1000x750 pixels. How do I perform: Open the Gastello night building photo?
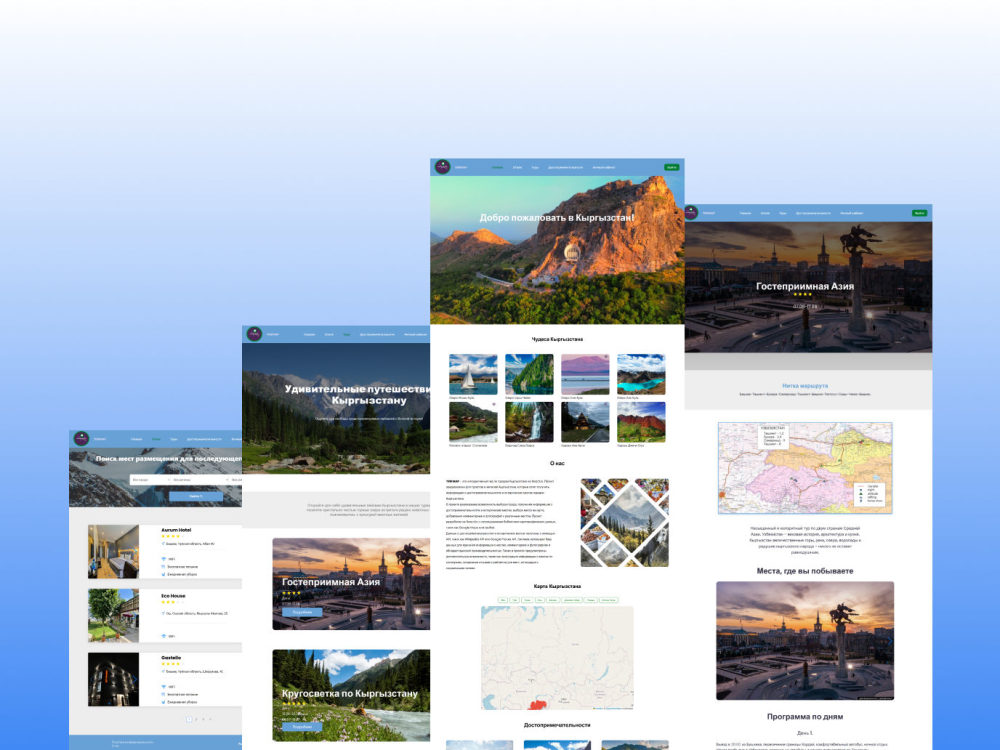click(114, 679)
